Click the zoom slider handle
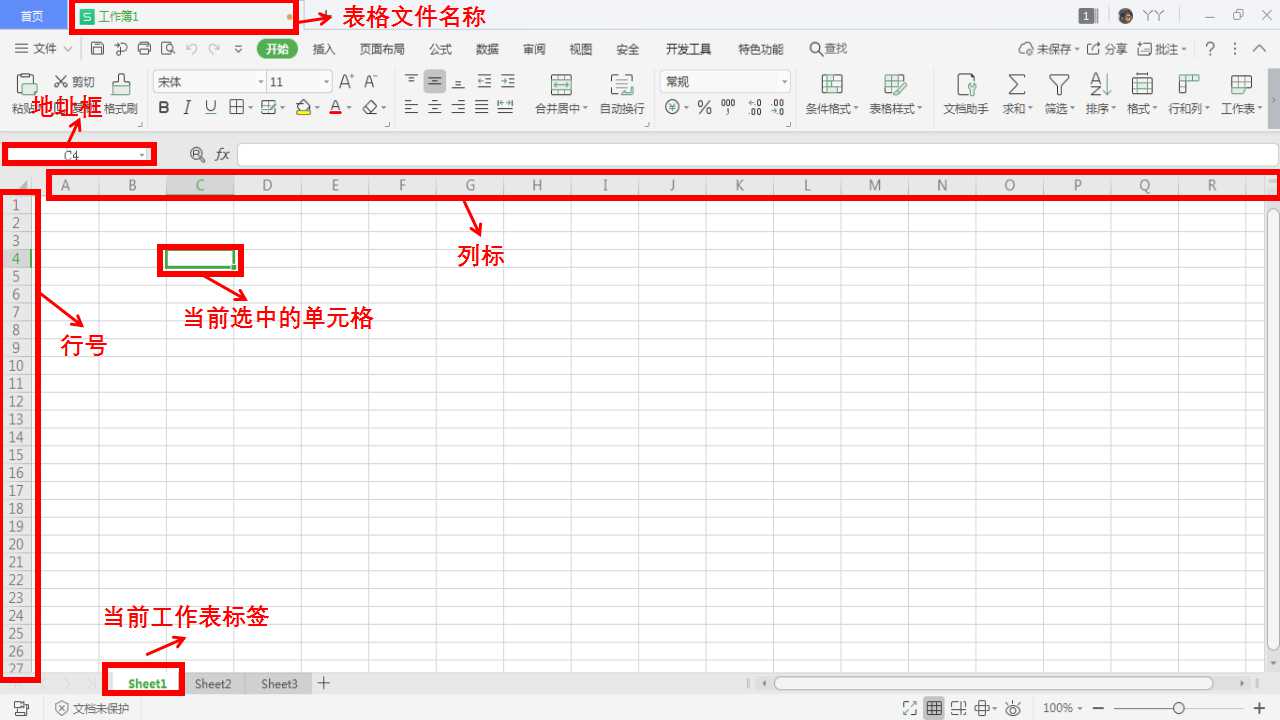1280x720 pixels. pos(1179,708)
